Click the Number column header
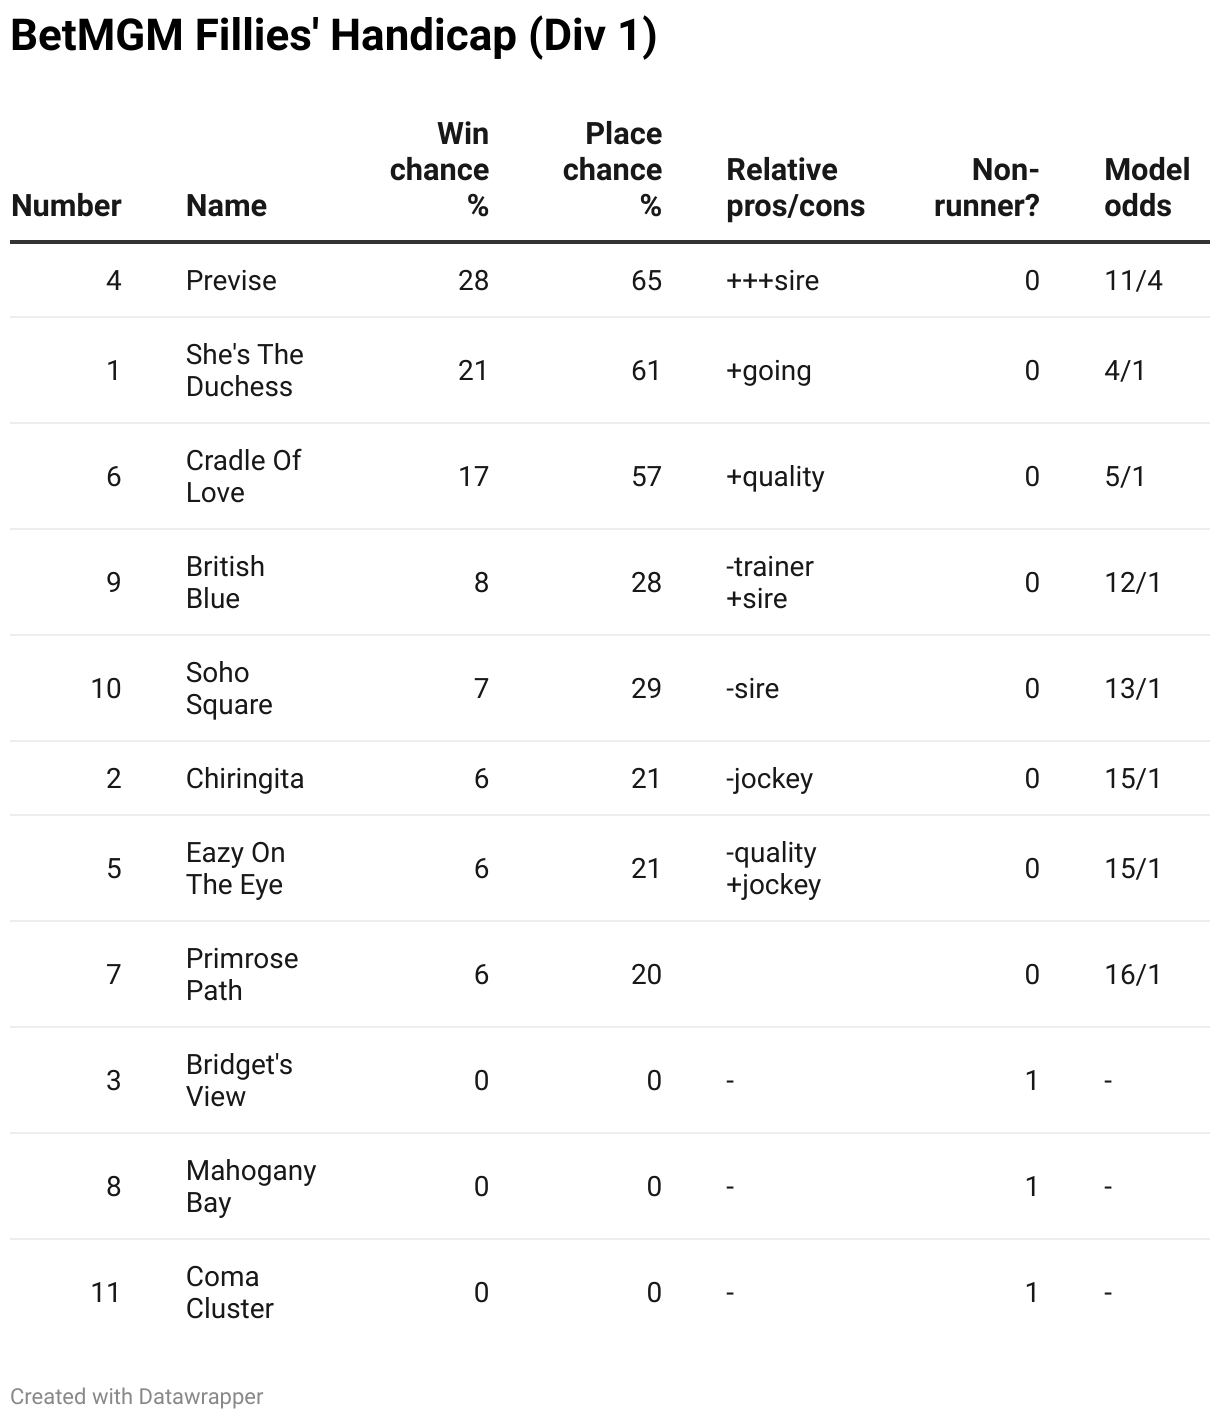1220x1420 pixels. [x=66, y=206]
